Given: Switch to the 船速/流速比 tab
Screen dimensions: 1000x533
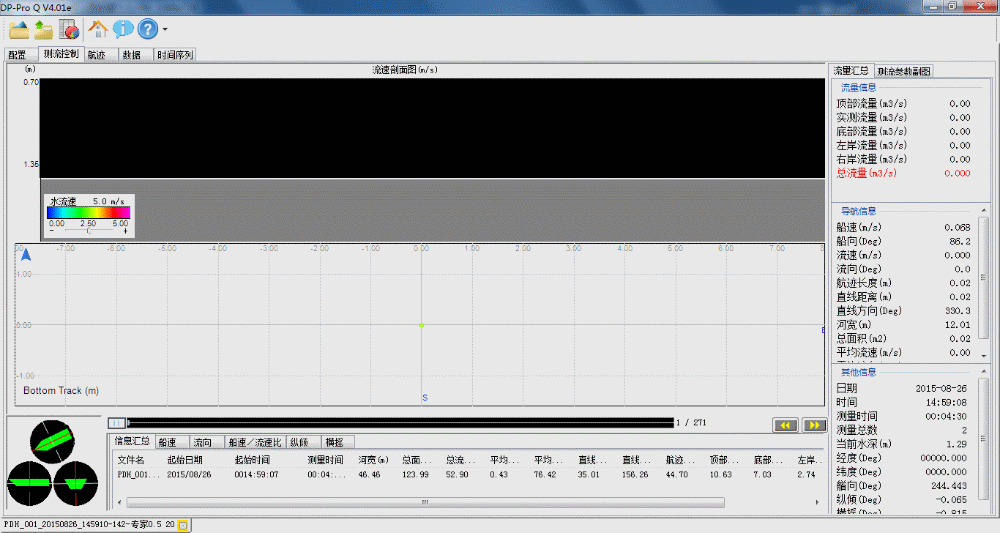Looking at the screenshot, I should click(x=254, y=442).
